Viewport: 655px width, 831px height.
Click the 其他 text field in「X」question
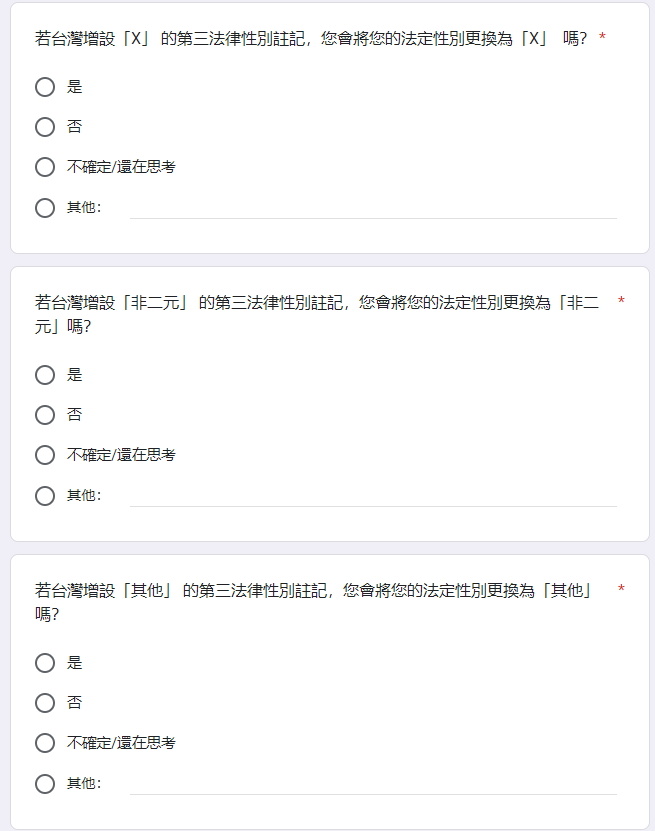click(x=374, y=208)
